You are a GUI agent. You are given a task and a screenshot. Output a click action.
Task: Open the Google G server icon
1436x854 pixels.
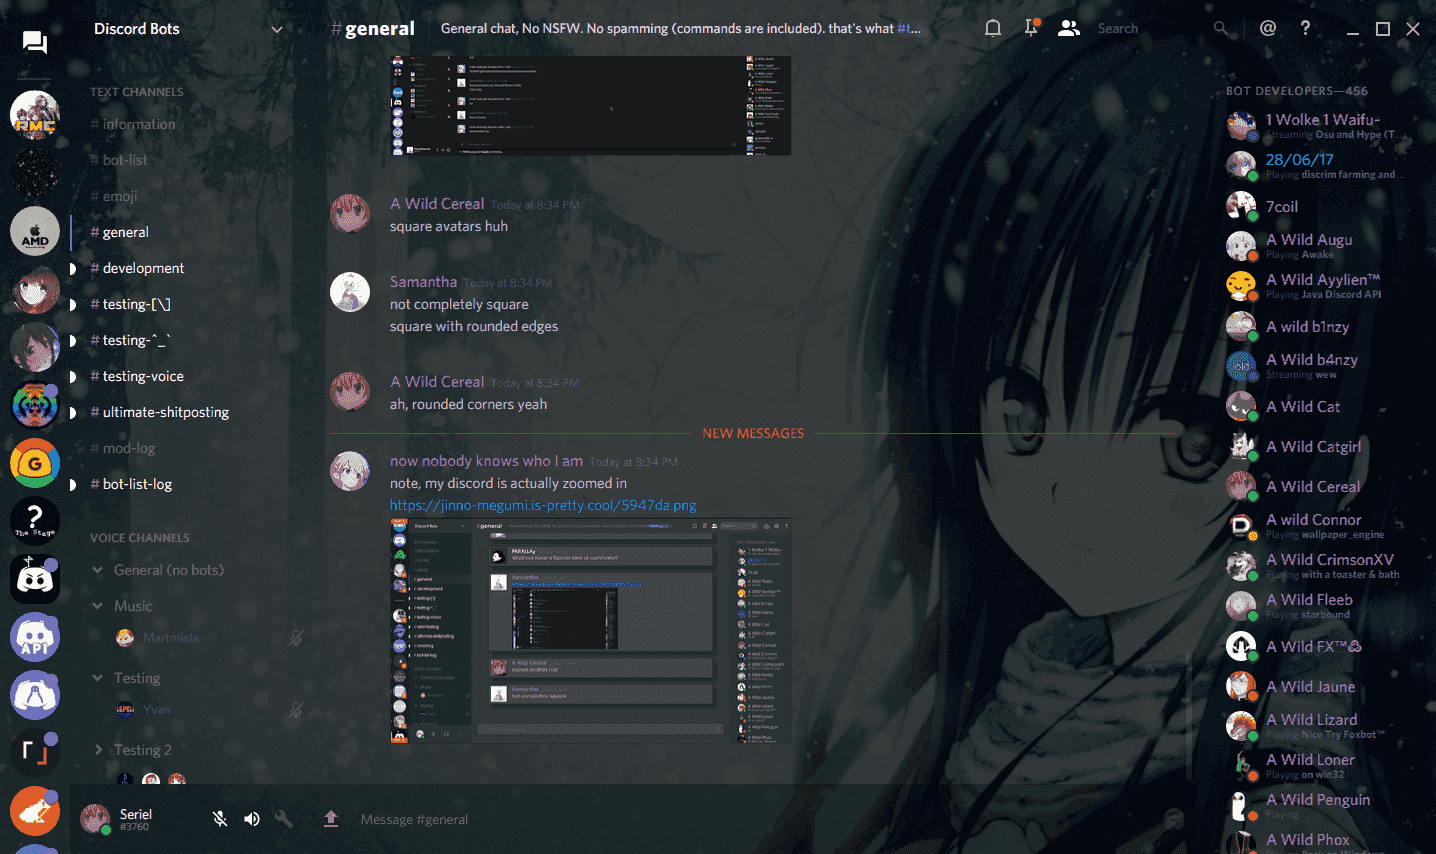point(35,464)
